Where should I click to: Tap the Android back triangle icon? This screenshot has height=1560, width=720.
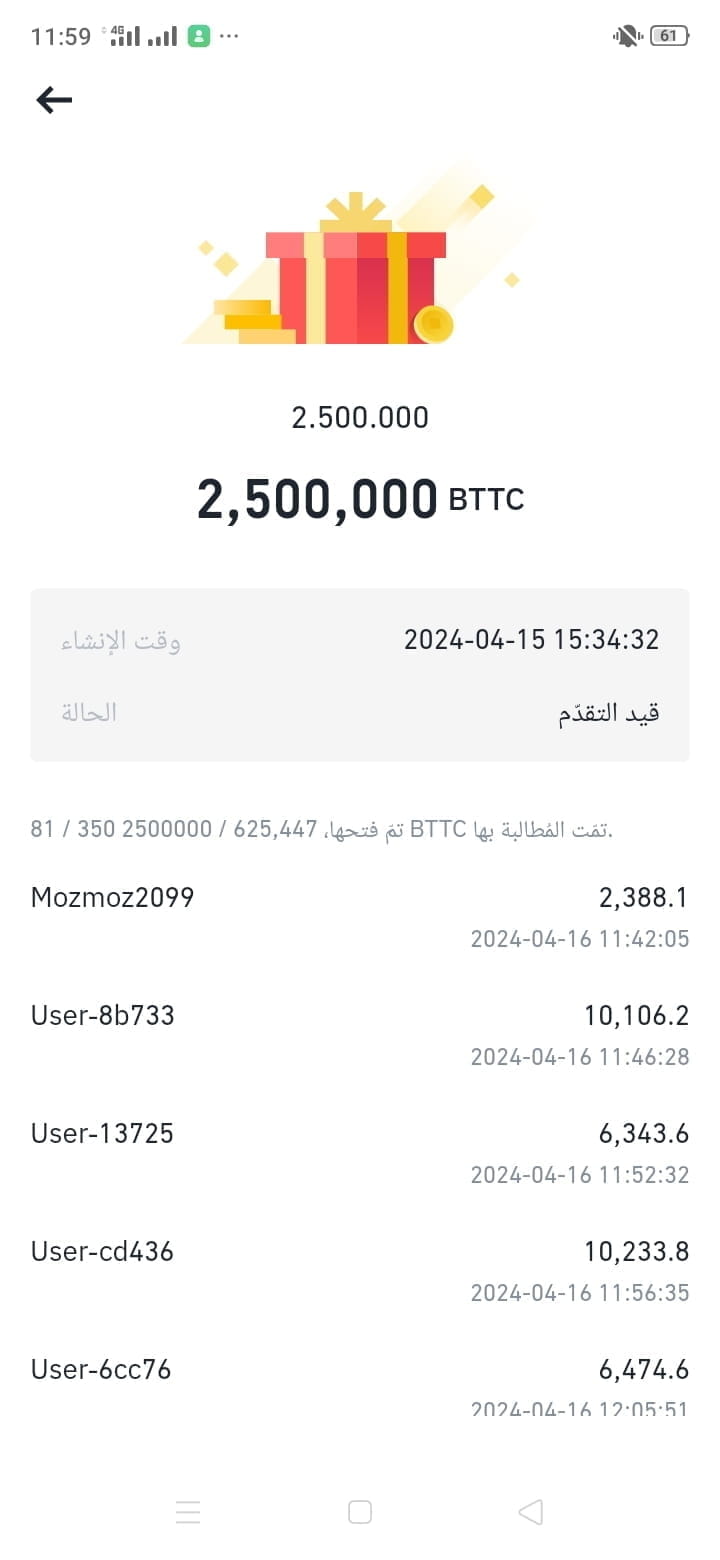pos(531,1512)
